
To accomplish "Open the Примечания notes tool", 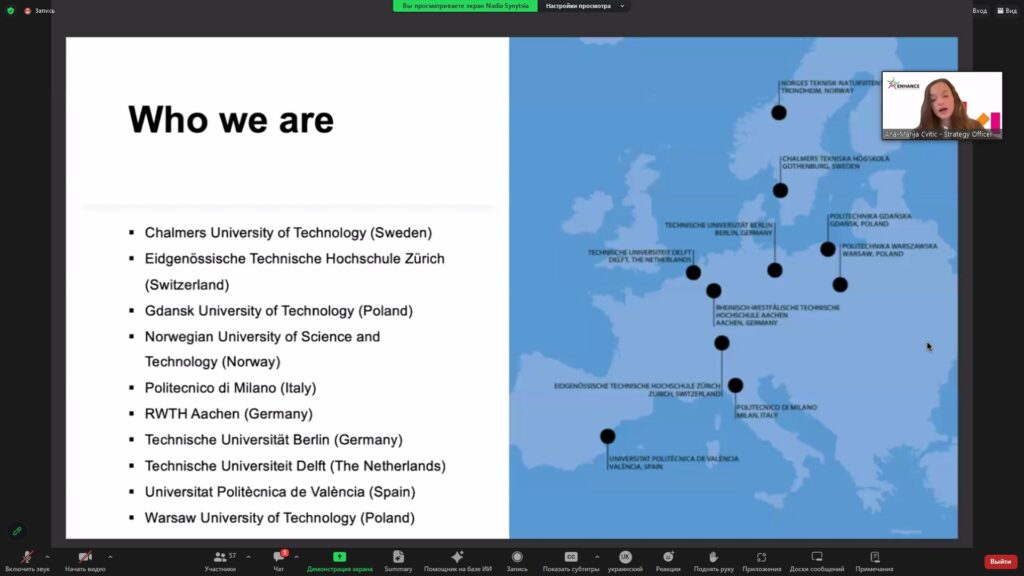I will (x=874, y=558).
